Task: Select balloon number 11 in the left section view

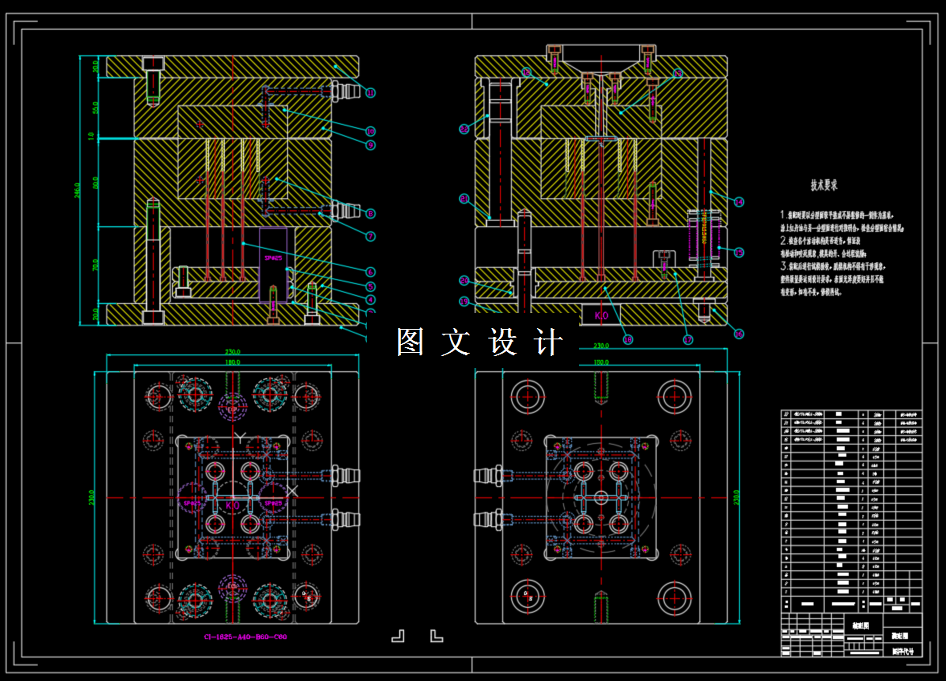Action: 370,93
